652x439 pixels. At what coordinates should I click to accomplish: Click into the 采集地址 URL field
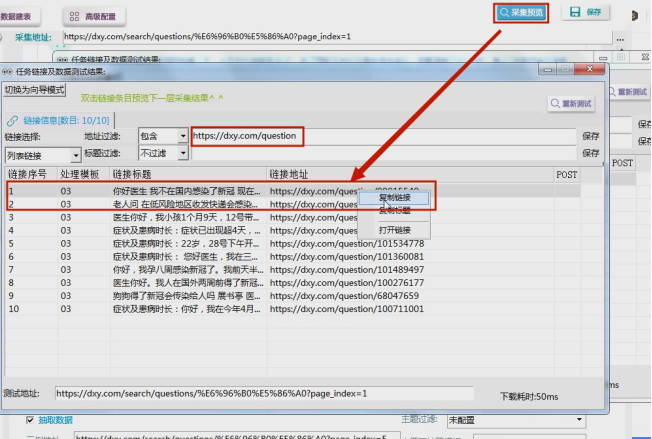pyautogui.click(x=337, y=37)
